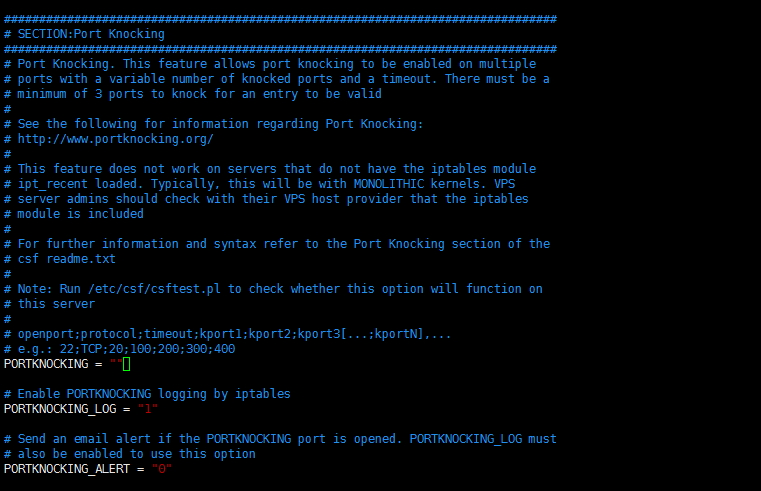Click the top row of hash characters
Image resolution: width=761 pixels, height=491 pixels.
[280, 19]
